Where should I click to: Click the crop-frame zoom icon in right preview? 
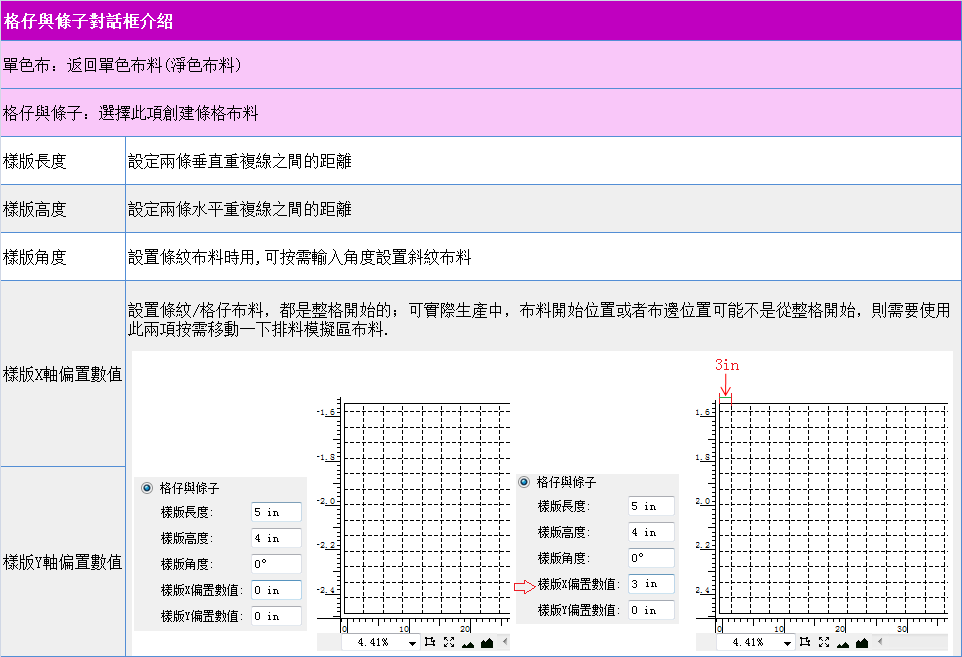click(x=804, y=642)
